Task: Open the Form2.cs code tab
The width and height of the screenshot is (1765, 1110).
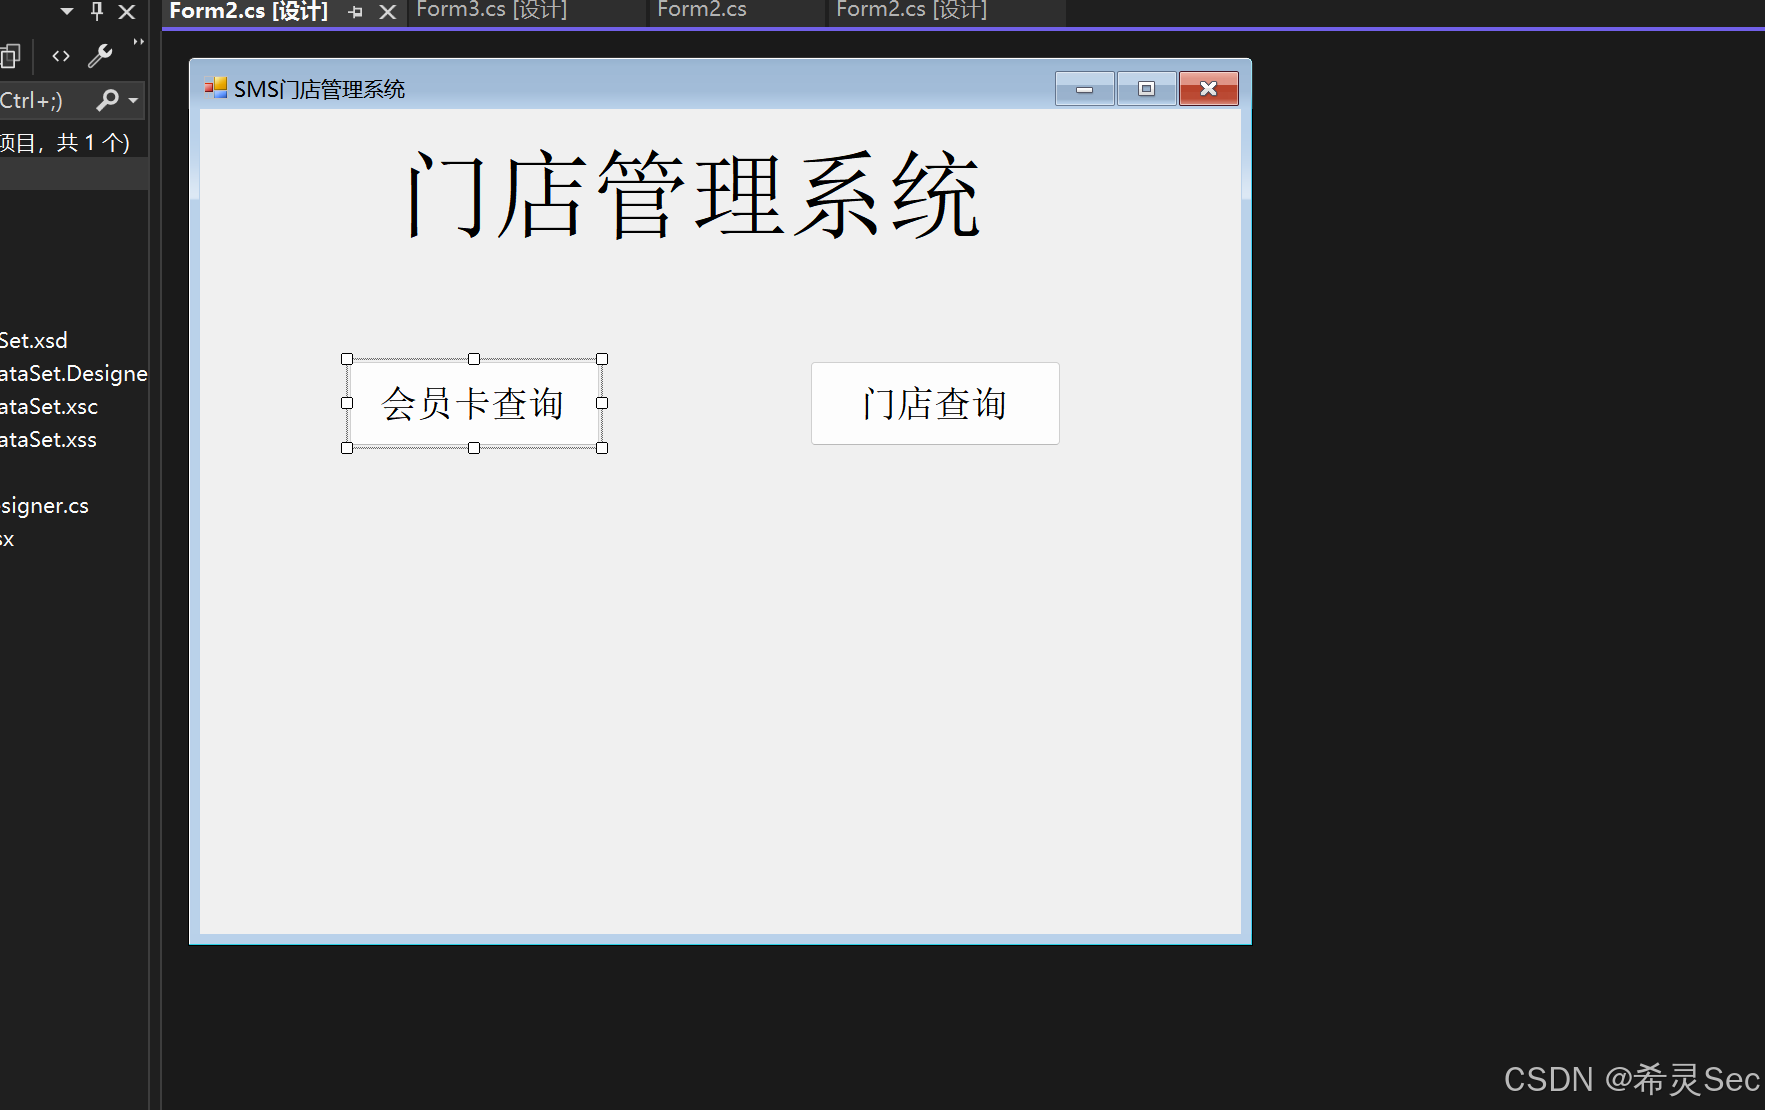Action: [702, 11]
